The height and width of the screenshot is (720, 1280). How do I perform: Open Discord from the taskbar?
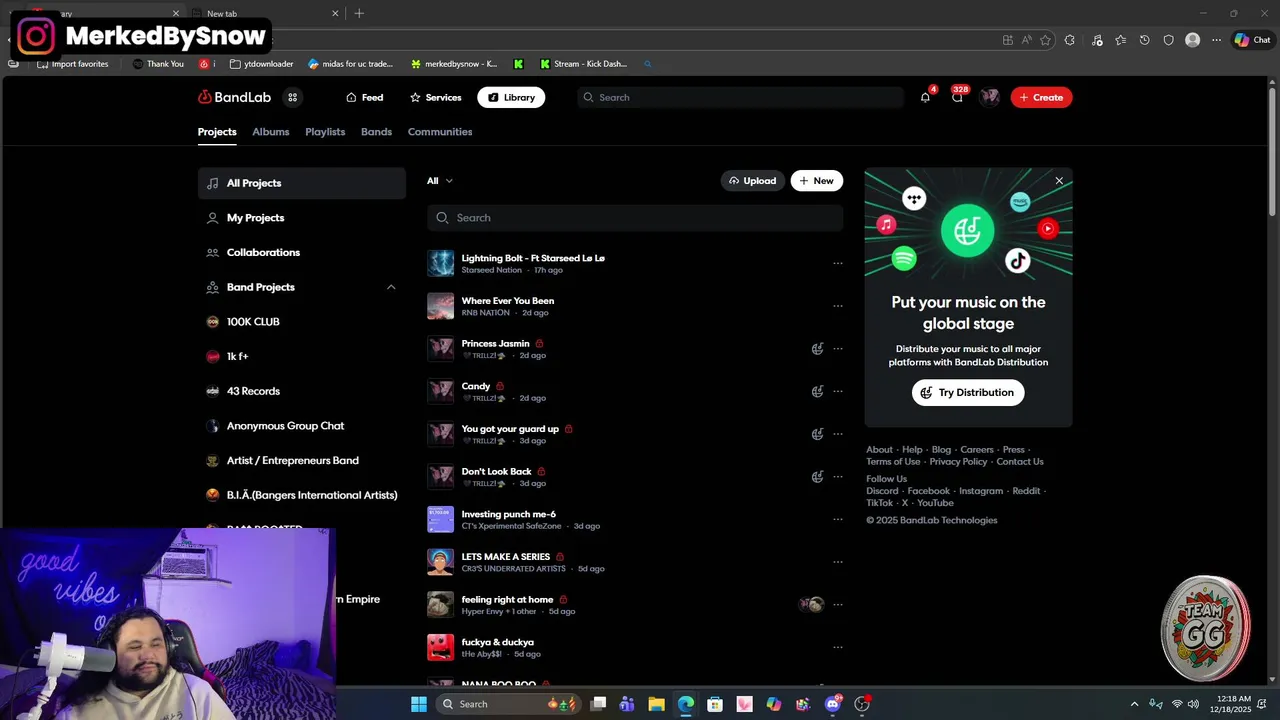(x=833, y=704)
